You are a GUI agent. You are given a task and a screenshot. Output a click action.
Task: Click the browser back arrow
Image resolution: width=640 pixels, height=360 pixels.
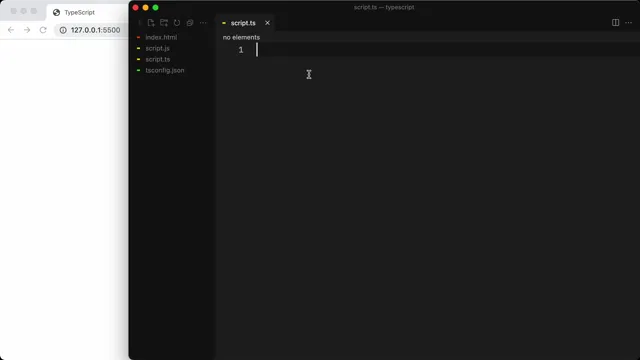(11, 30)
